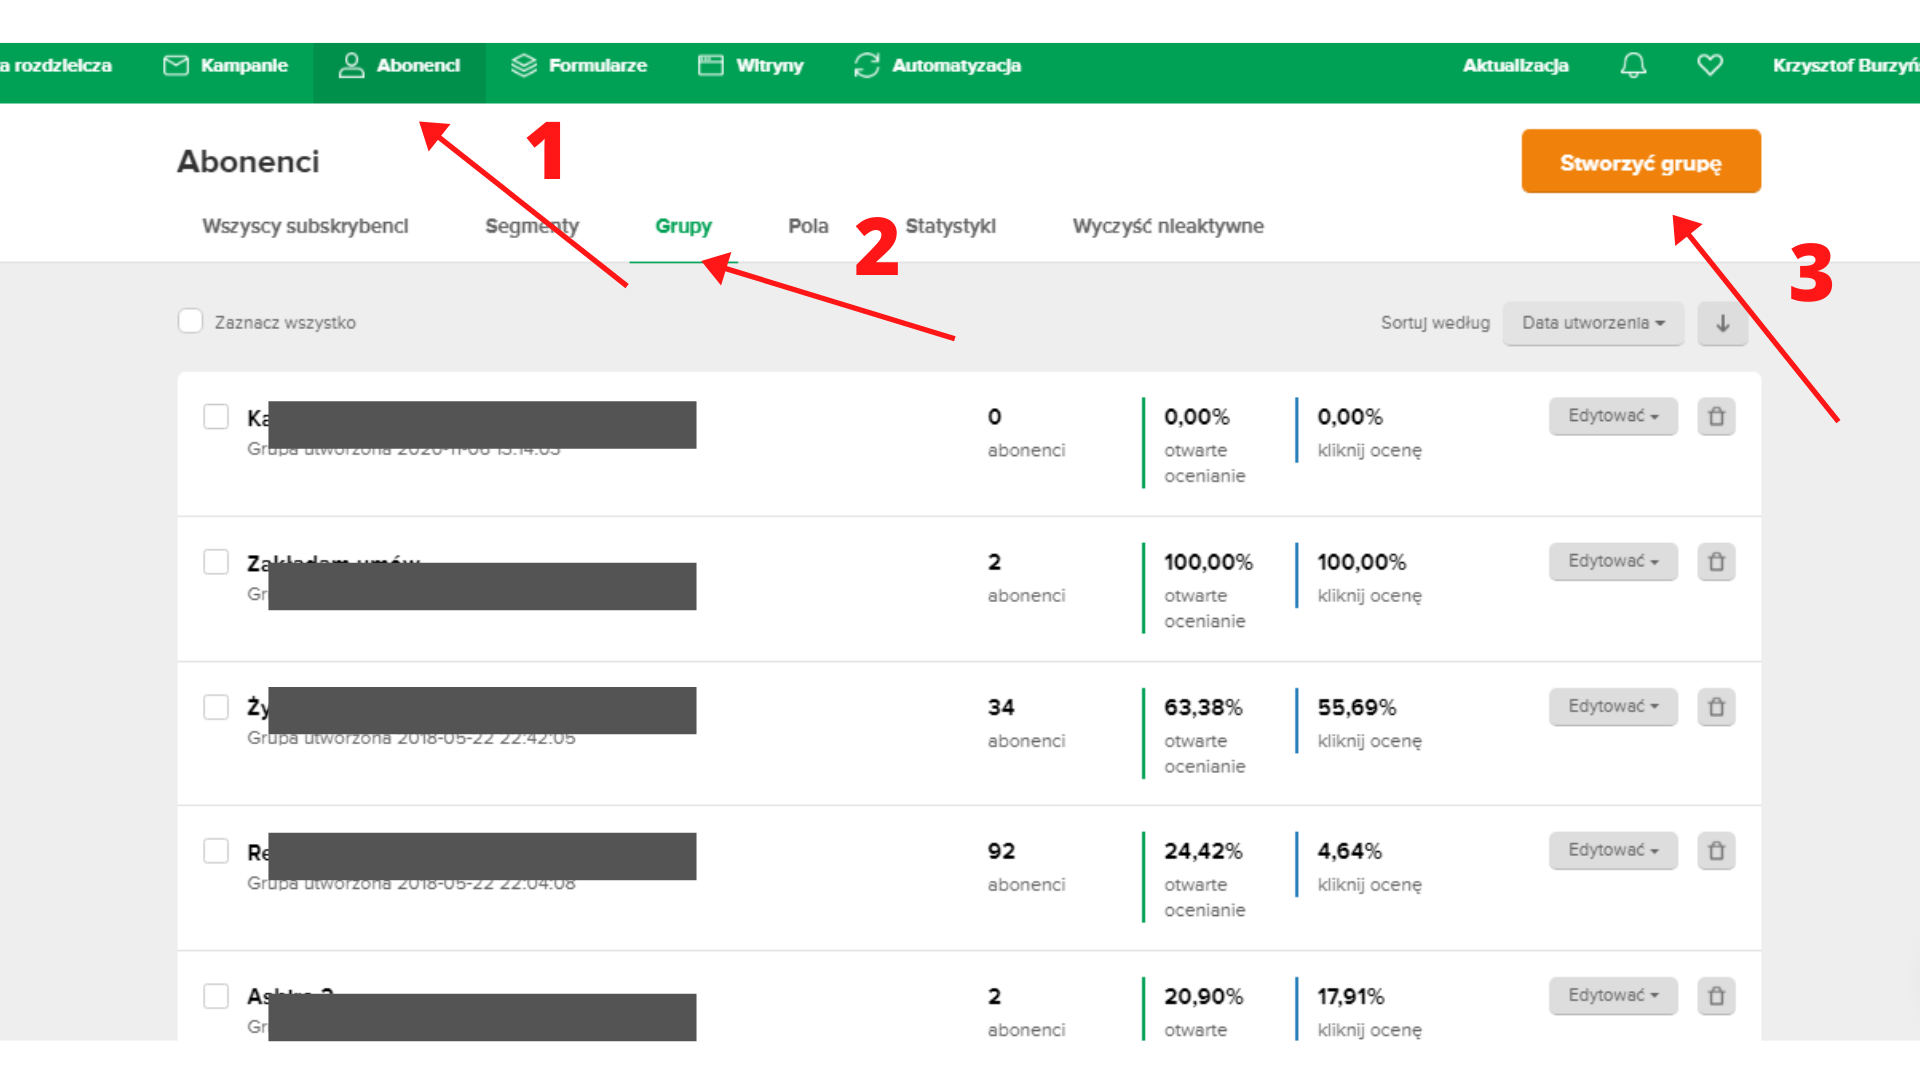
Task: Expand Edytować for the 100,00% group
Action: coord(1612,561)
